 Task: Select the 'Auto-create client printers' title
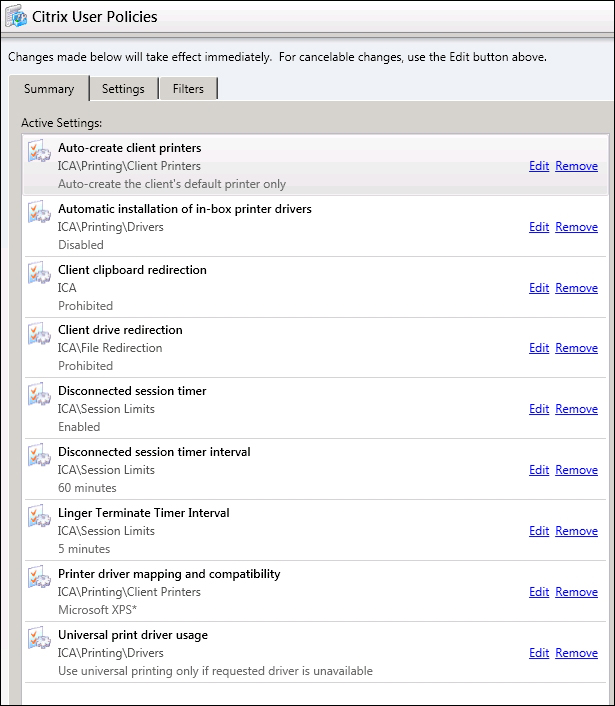(x=130, y=148)
